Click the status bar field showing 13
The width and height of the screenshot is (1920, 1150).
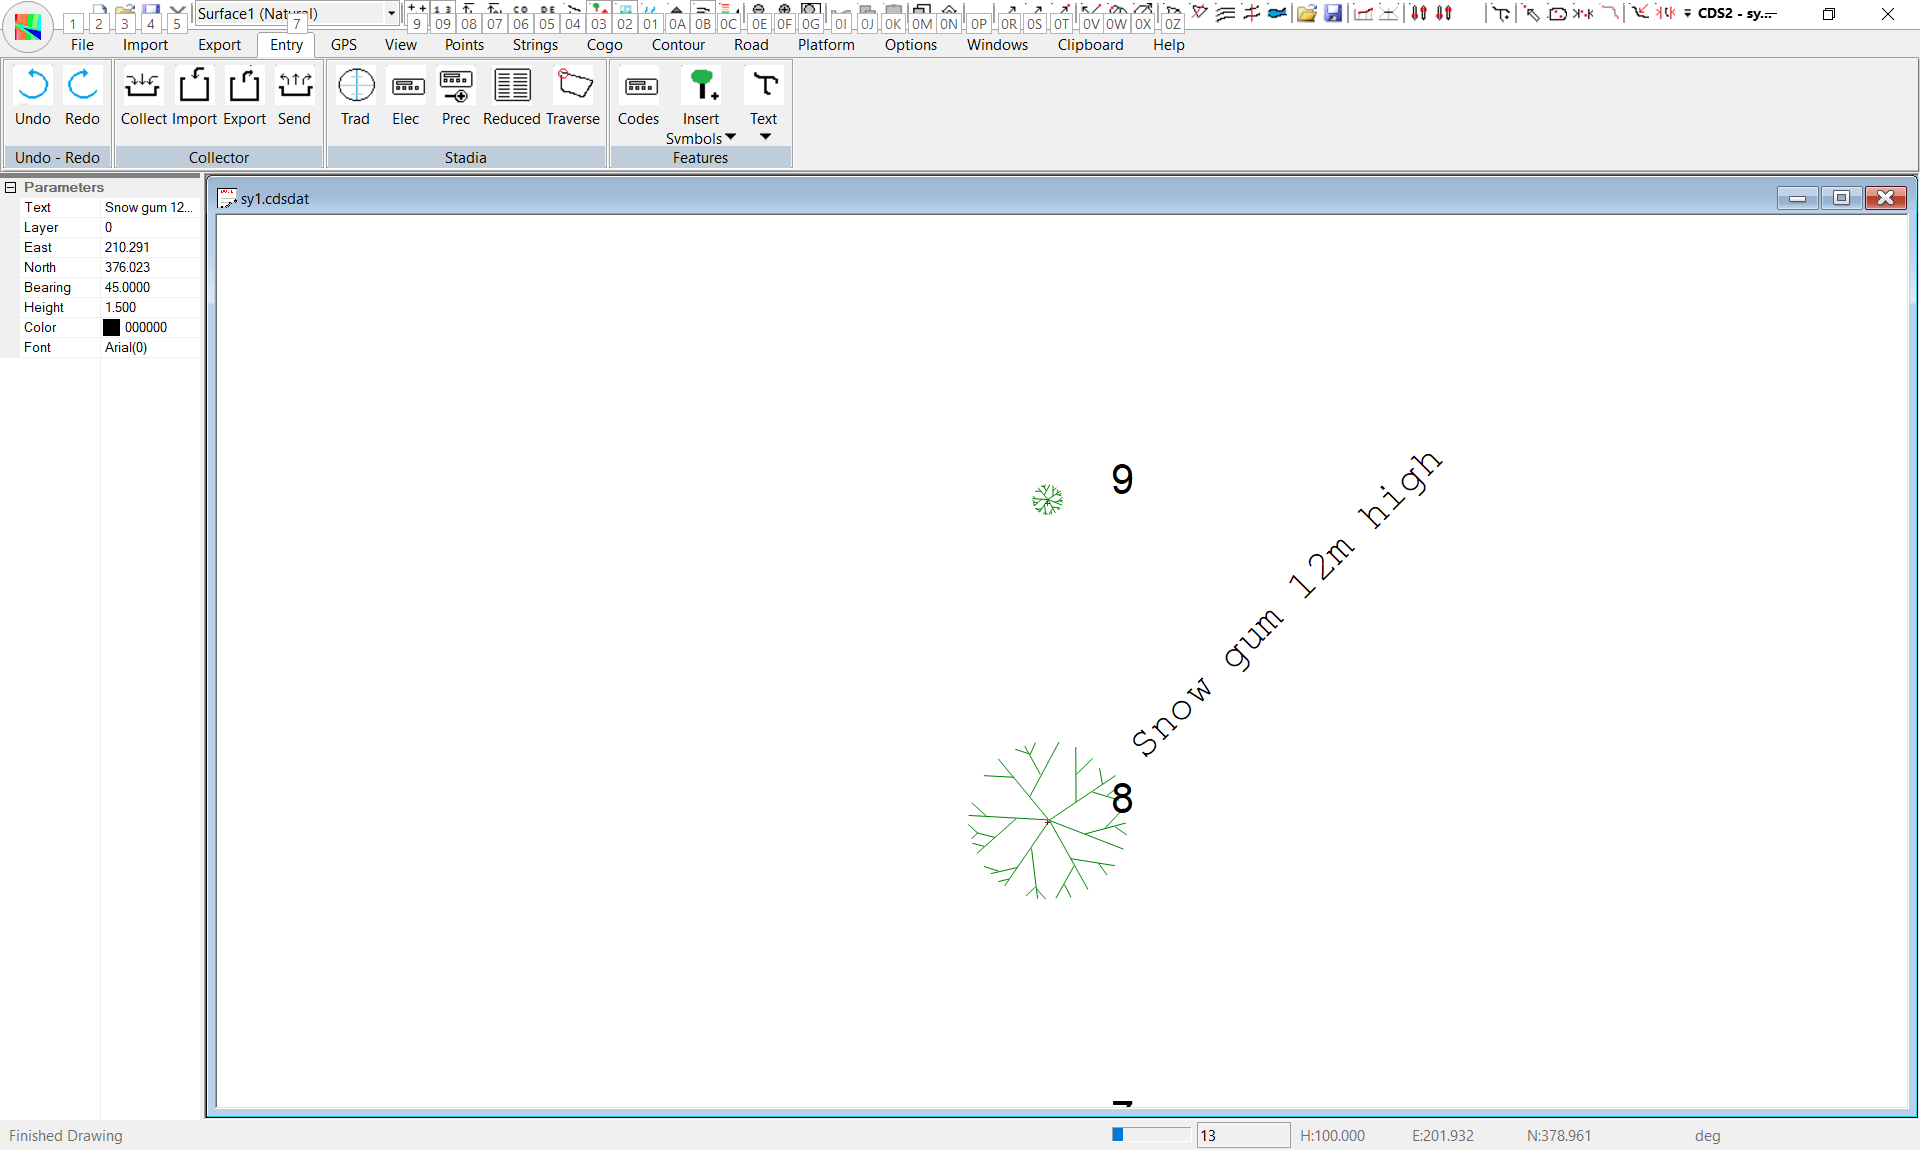click(x=1242, y=1135)
